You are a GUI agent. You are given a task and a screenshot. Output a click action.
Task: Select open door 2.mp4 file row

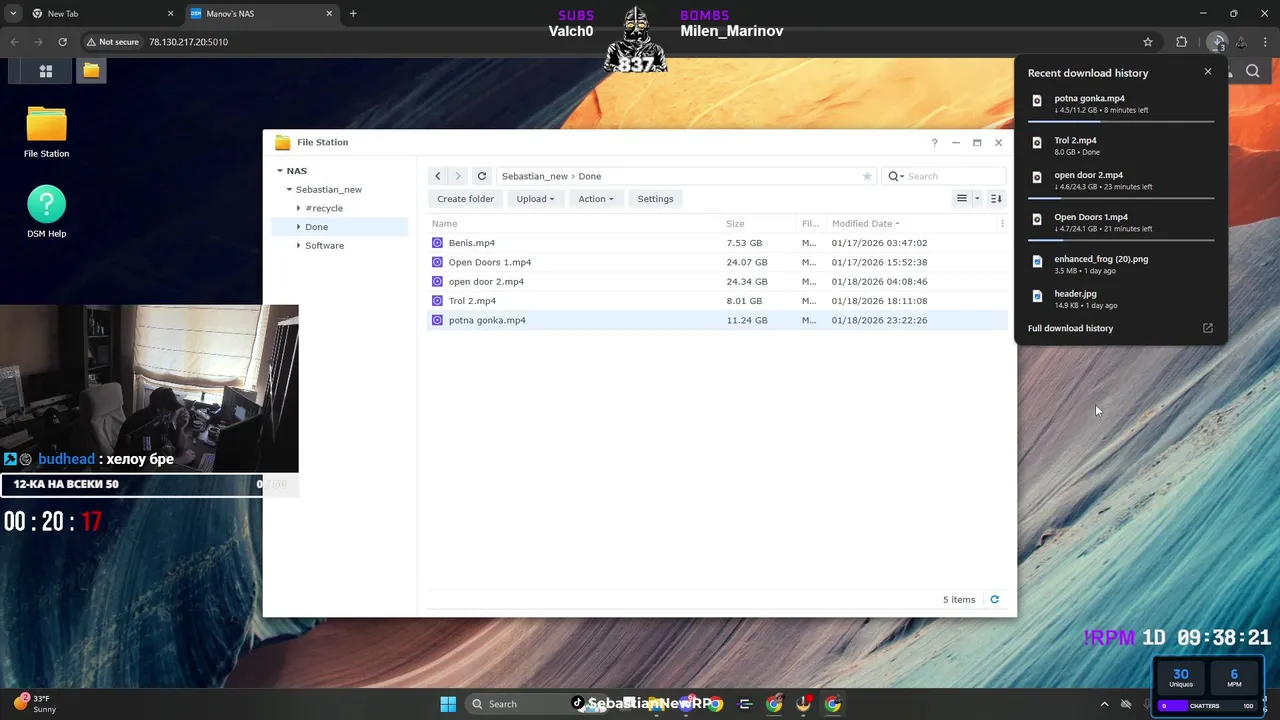[x=717, y=281]
